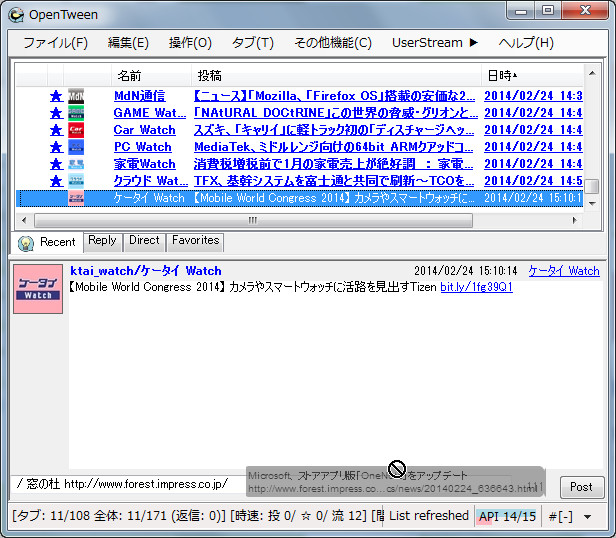Image resolution: width=616 pixels, height=538 pixels.
Task: Select the Recent tab
Action: [x=48, y=242]
